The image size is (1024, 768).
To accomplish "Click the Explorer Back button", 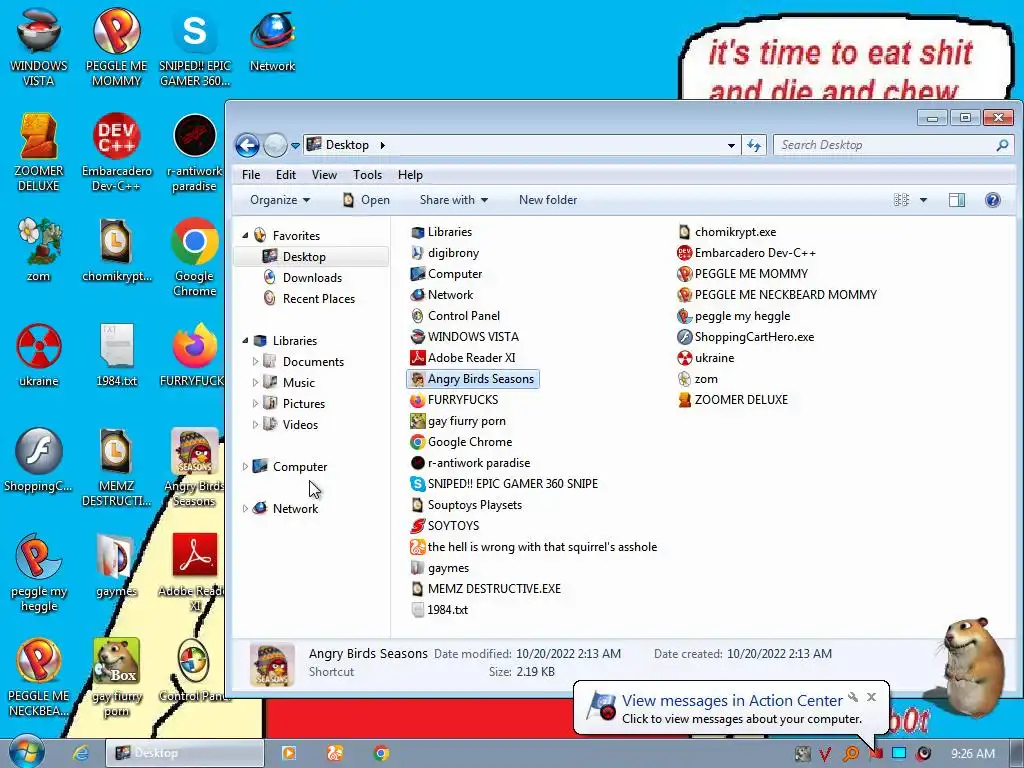I will pos(248,145).
